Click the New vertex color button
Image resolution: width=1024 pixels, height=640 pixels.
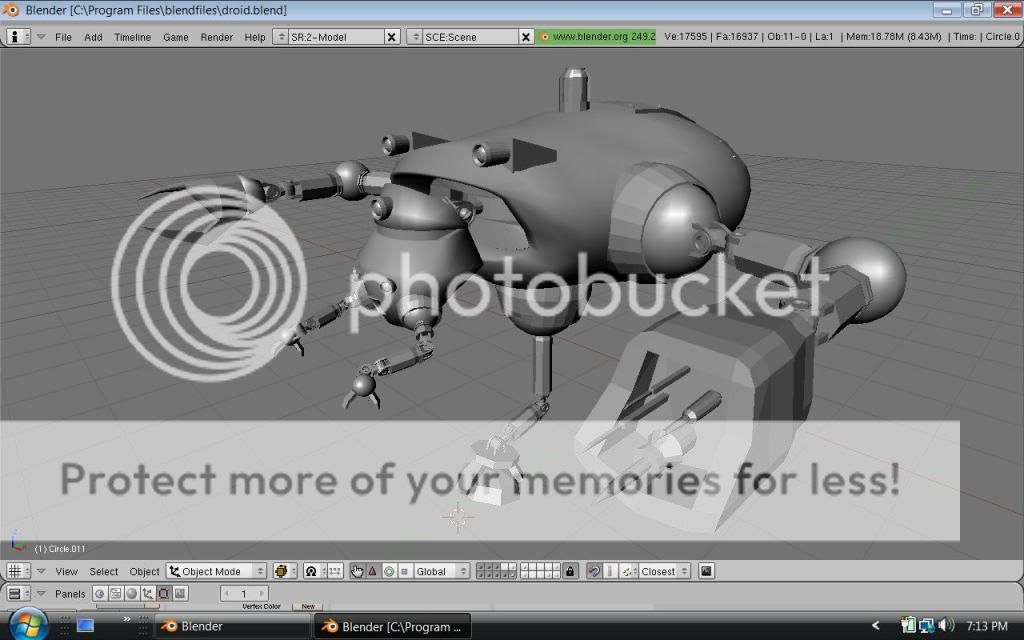[x=308, y=607]
